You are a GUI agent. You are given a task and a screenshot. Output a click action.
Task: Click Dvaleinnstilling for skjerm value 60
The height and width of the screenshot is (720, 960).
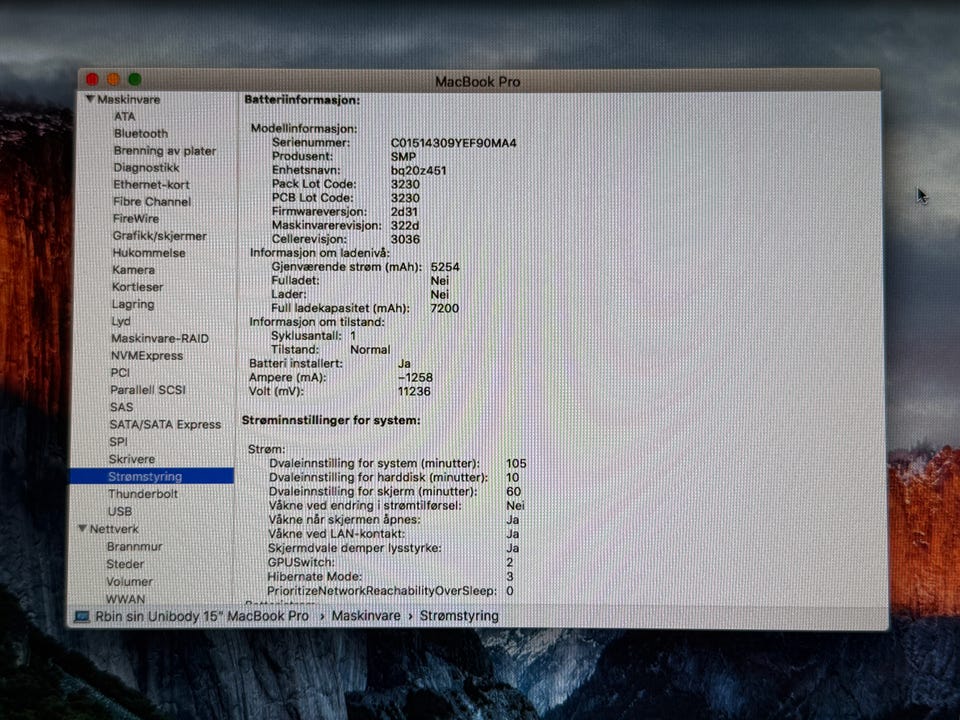pos(514,492)
